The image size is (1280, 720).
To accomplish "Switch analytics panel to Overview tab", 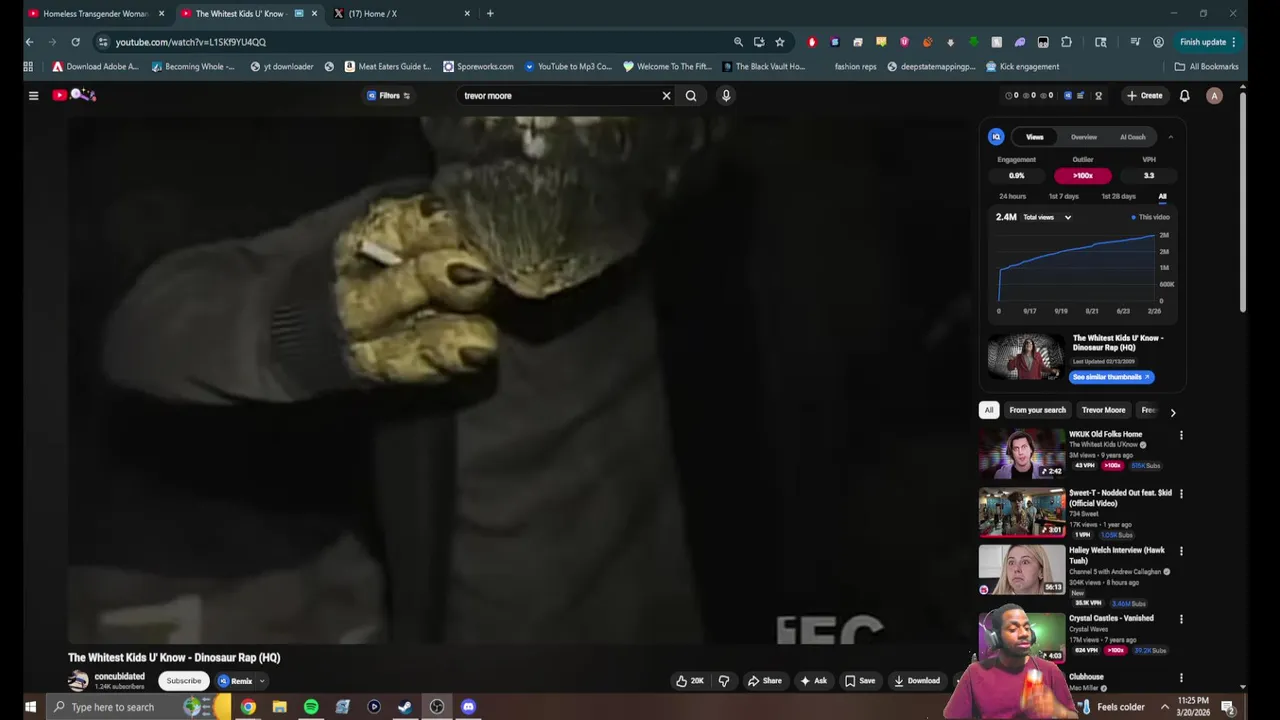I will pyautogui.click(x=1084, y=137).
